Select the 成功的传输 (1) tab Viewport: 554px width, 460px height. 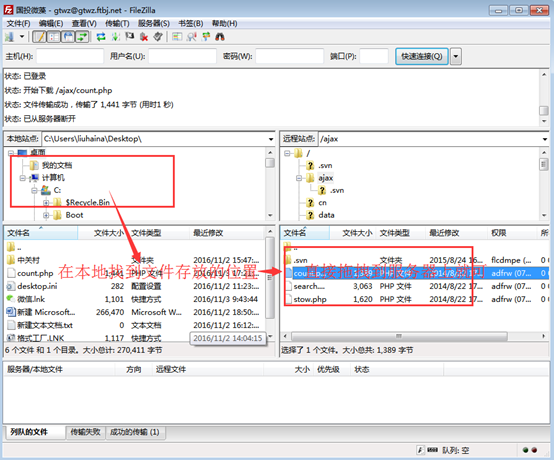click(135, 432)
